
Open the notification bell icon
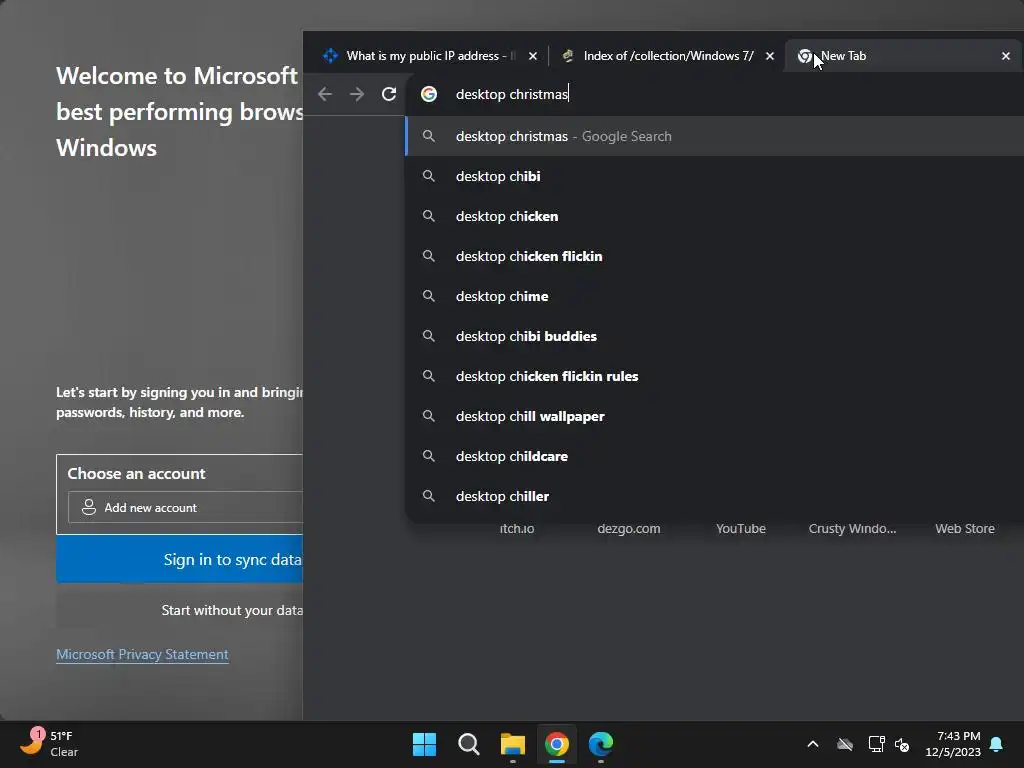997,744
